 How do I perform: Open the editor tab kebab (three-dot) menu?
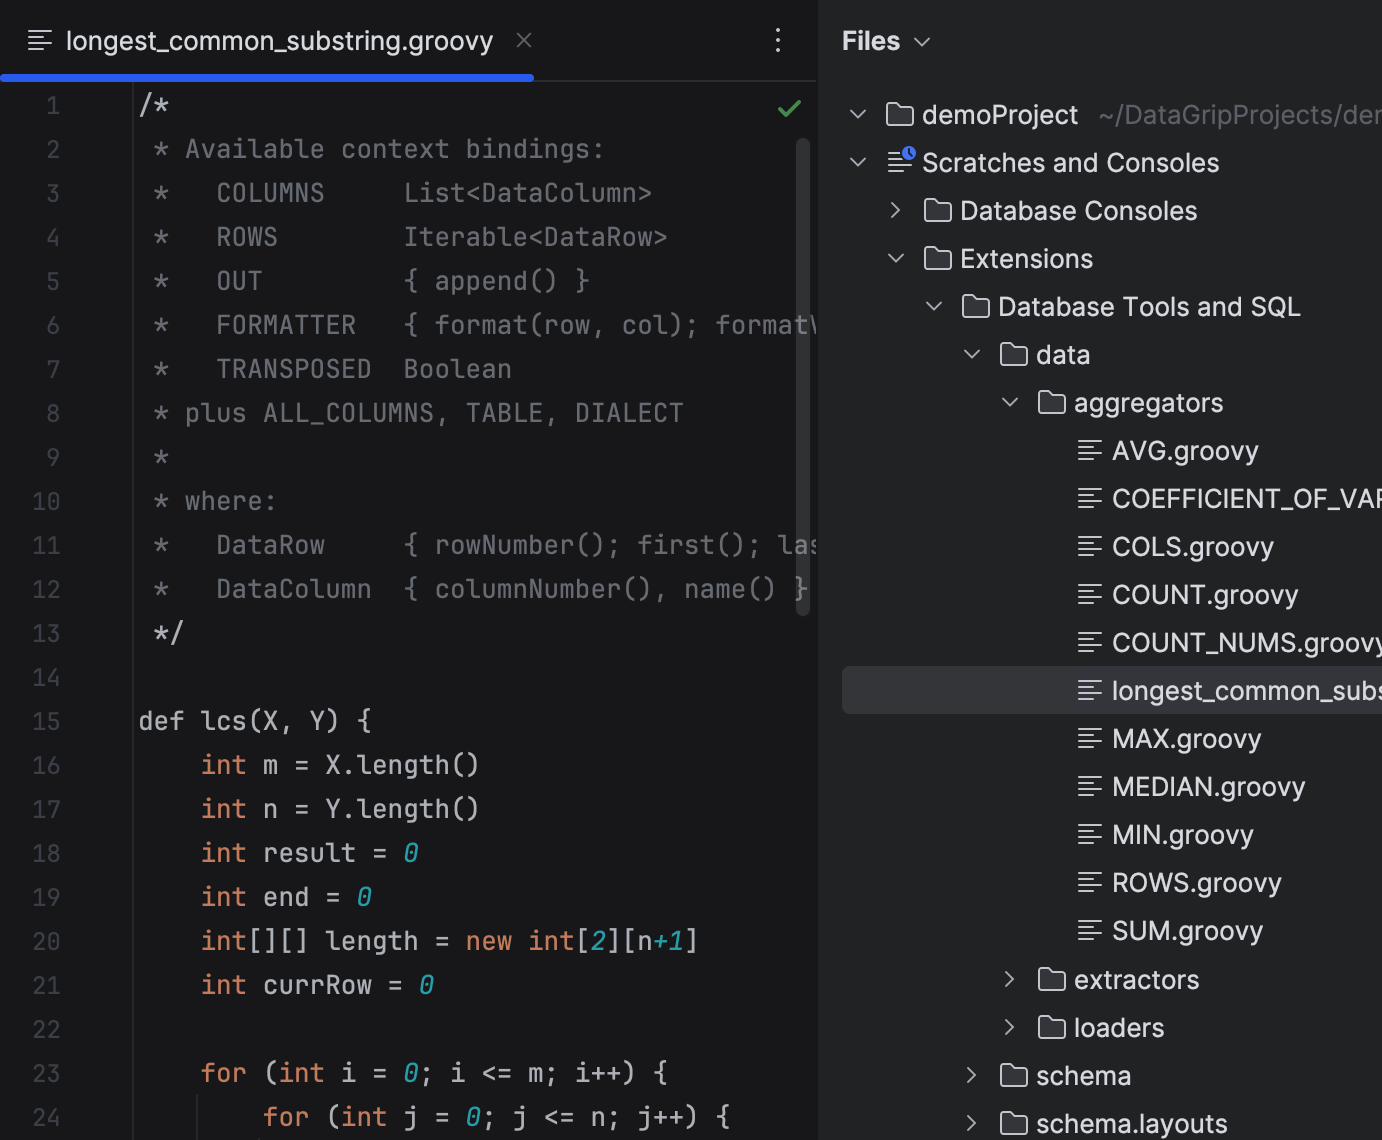pos(778,40)
